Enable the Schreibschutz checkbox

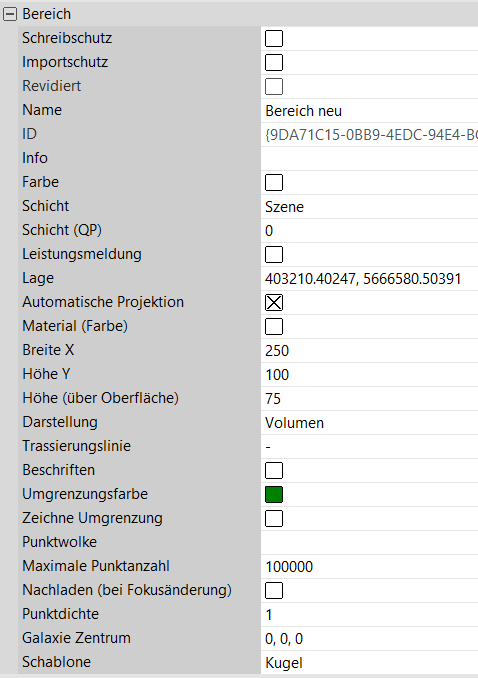(274, 38)
